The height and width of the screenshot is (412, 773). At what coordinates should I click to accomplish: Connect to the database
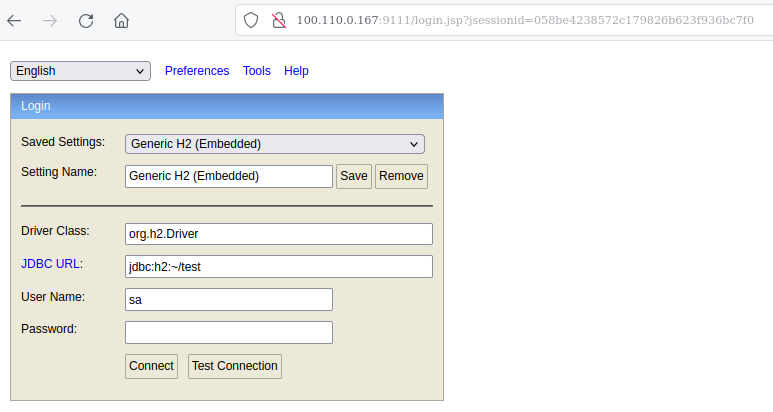(151, 366)
